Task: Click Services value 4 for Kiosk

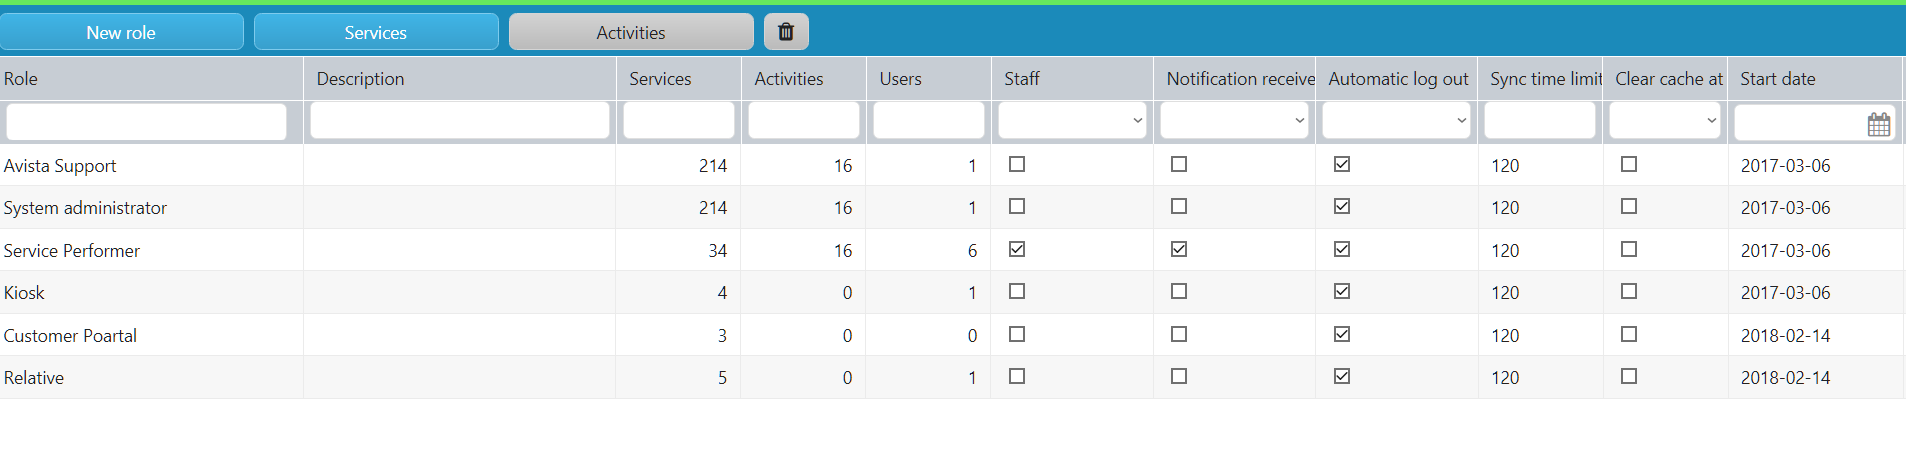Action: tap(722, 293)
